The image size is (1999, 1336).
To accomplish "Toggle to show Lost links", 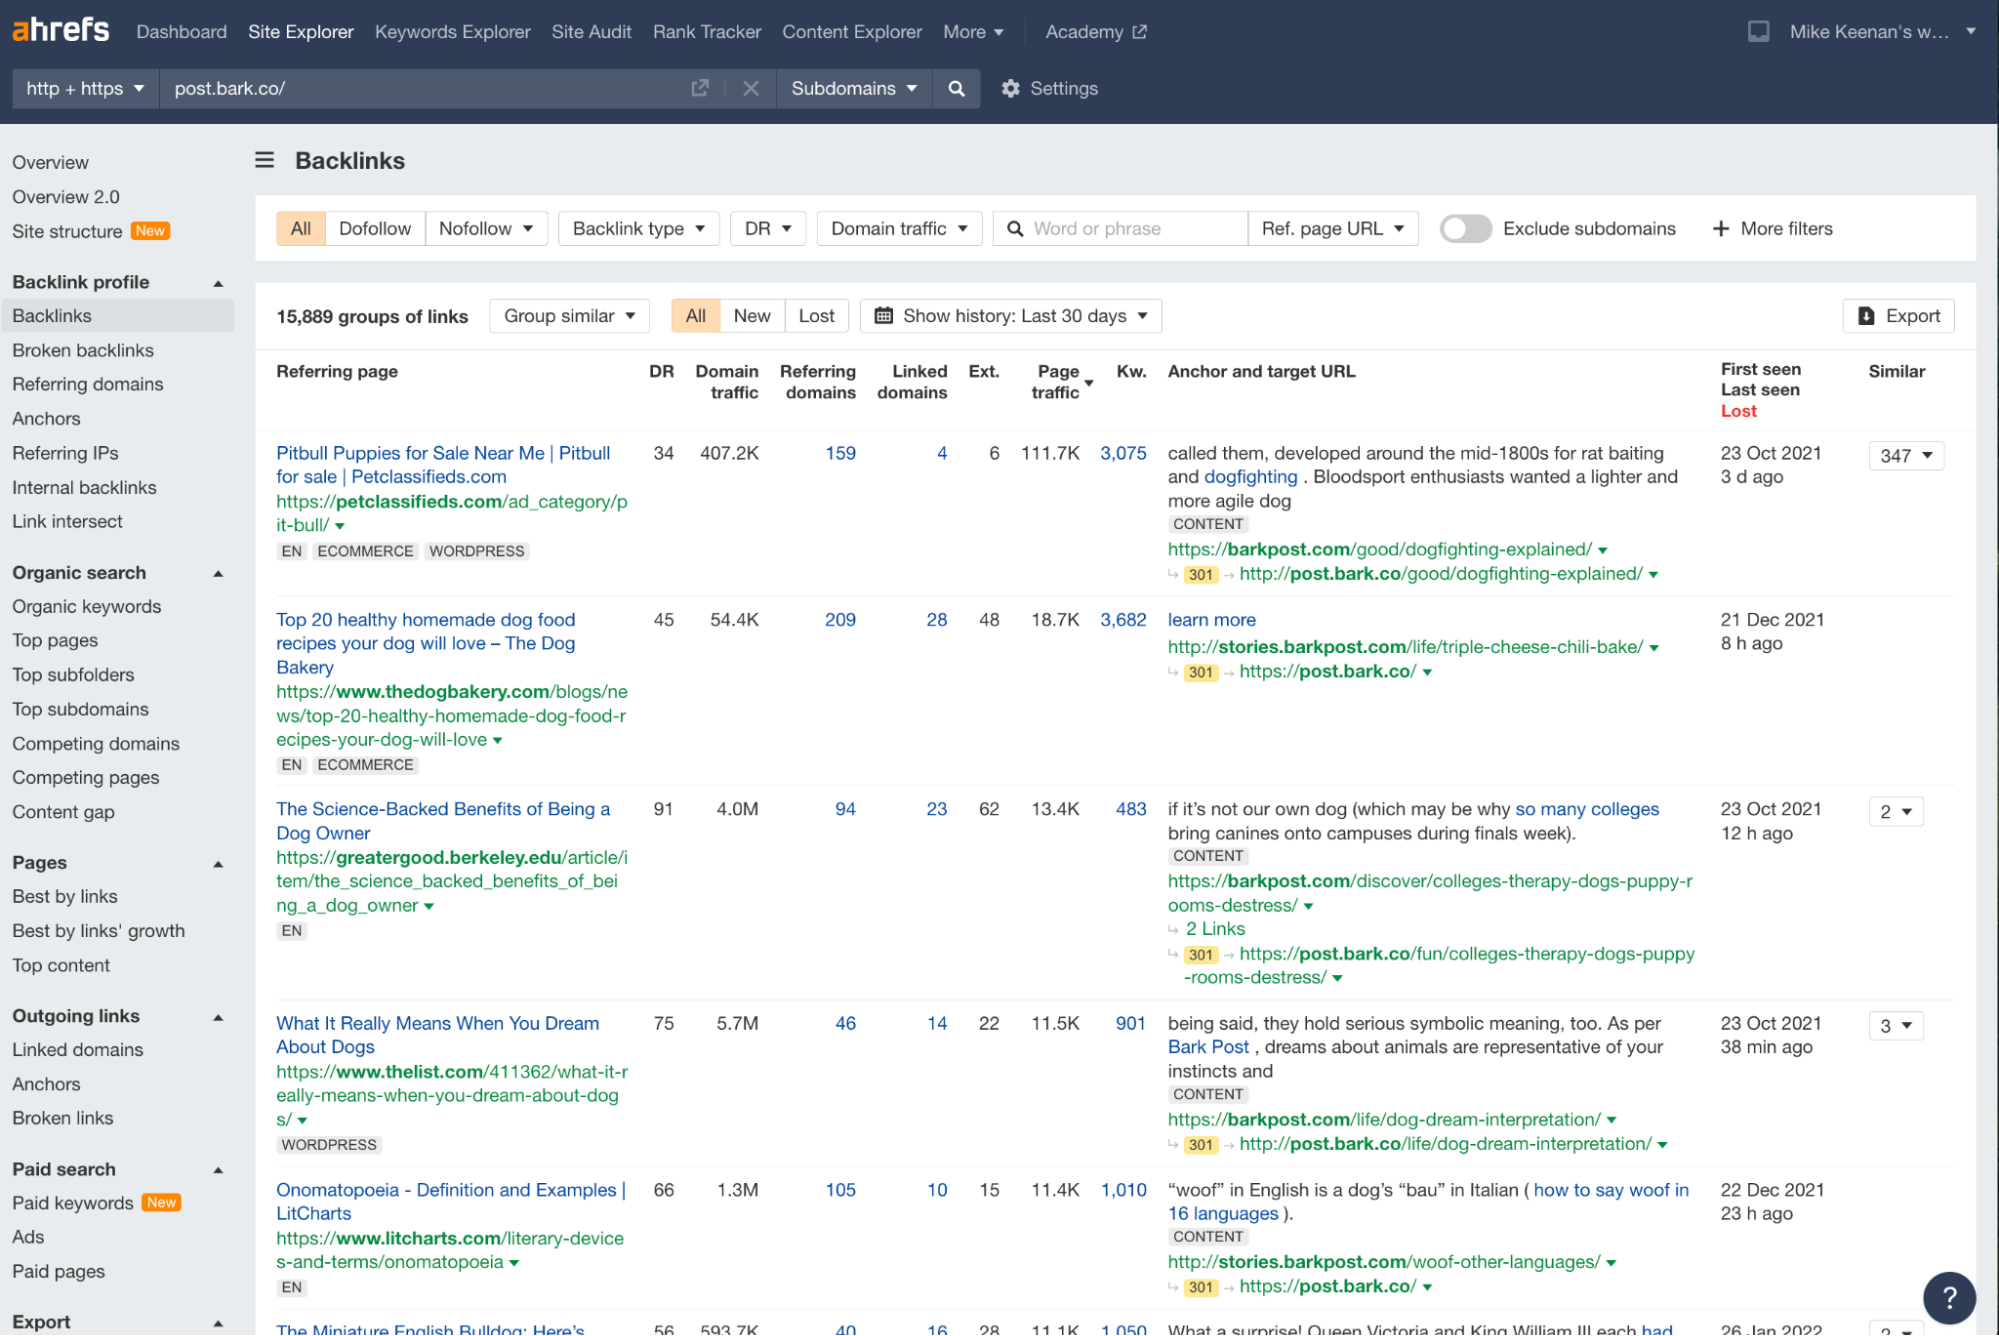I will [814, 315].
